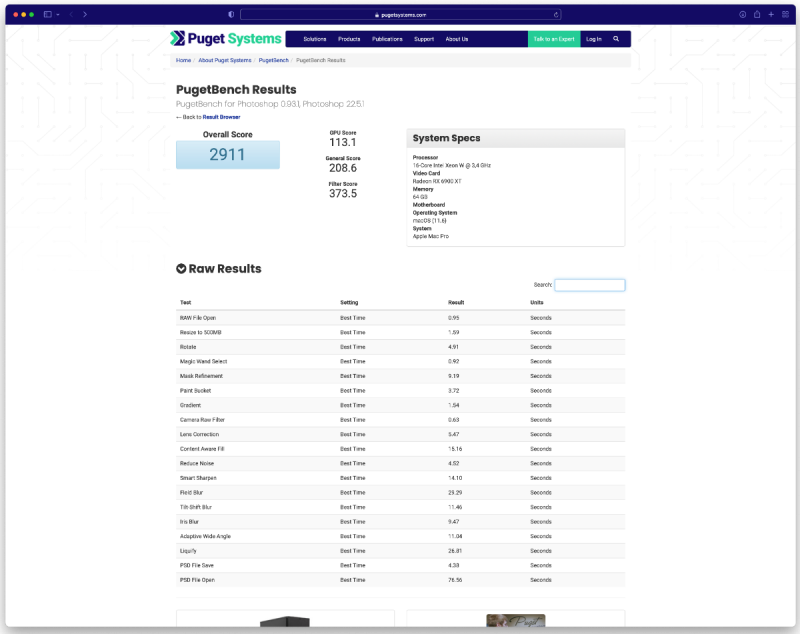Open a new tab with the plus icon
The width and height of the screenshot is (800, 634).
click(x=771, y=14)
